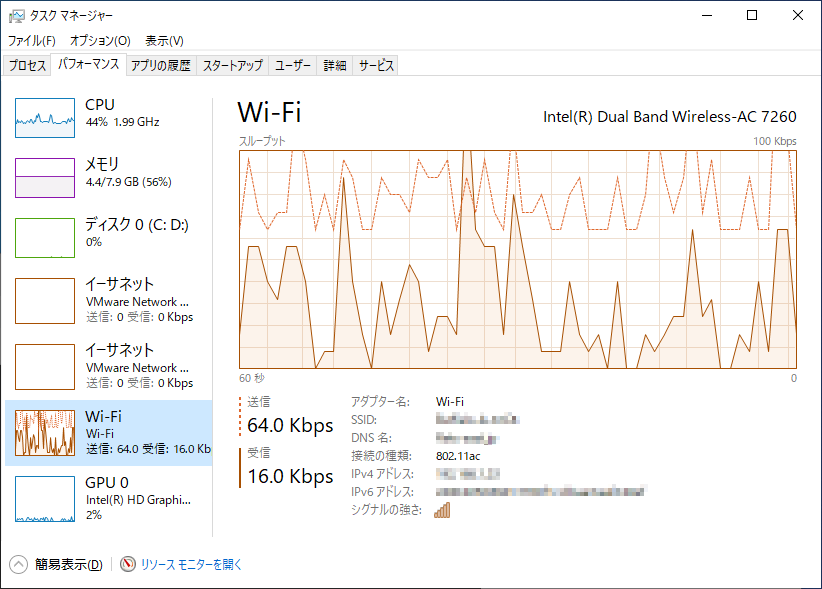Select the first イーサネット VMware adapter item
This screenshot has width=822, height=589.
click(x=110, y=300)
